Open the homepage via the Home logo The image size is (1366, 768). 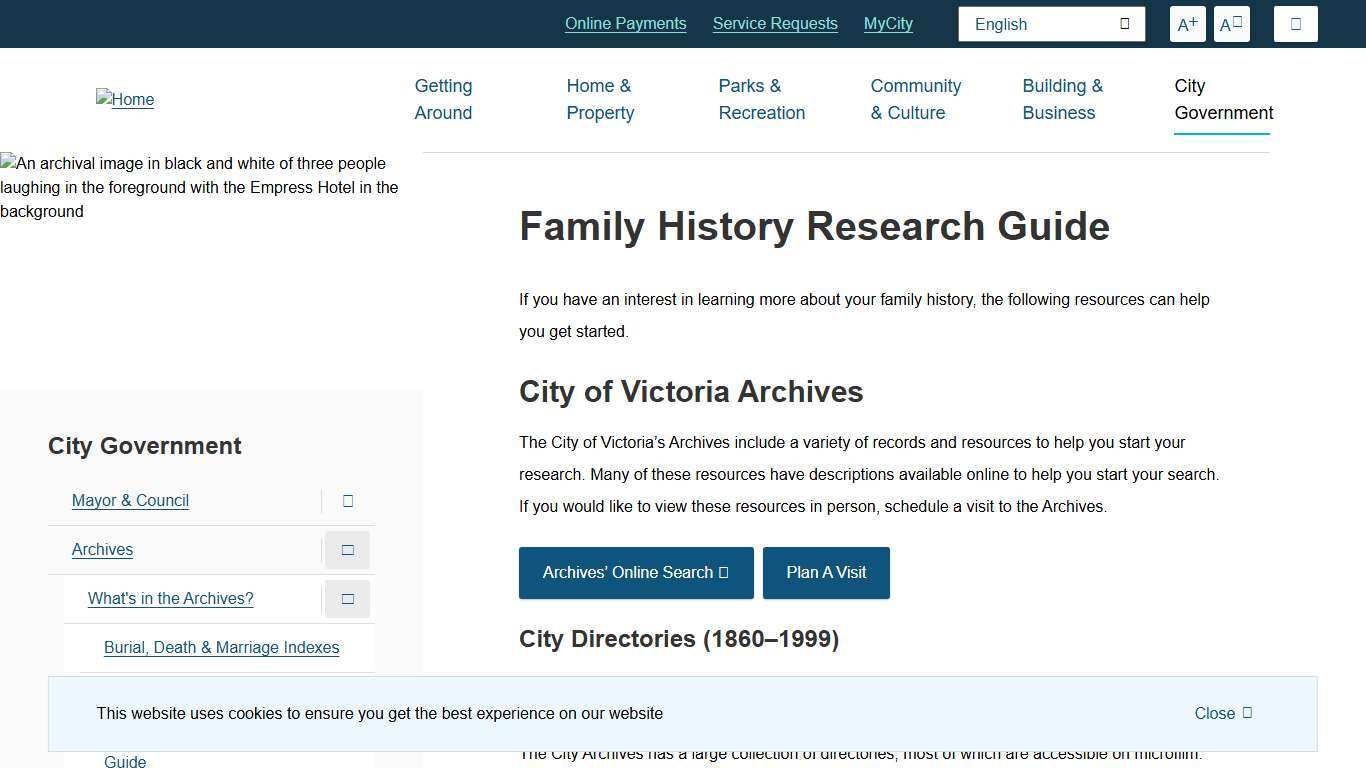click(125, 99)
